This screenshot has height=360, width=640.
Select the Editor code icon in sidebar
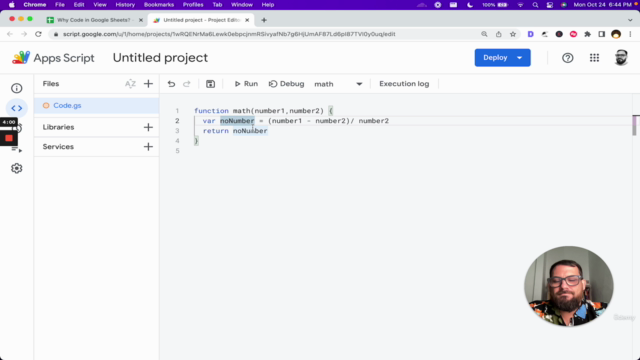pyautogui.click(x=16, y=108)
